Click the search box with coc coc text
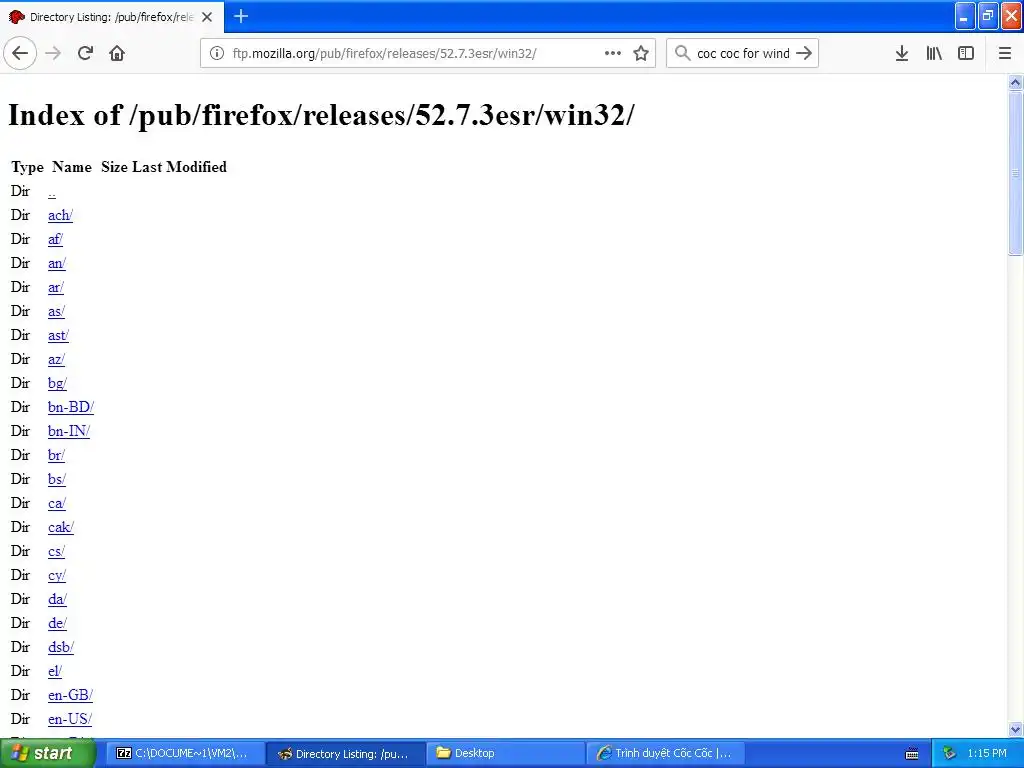Viewport: 1024px width, 768px height. coord(743,54)
